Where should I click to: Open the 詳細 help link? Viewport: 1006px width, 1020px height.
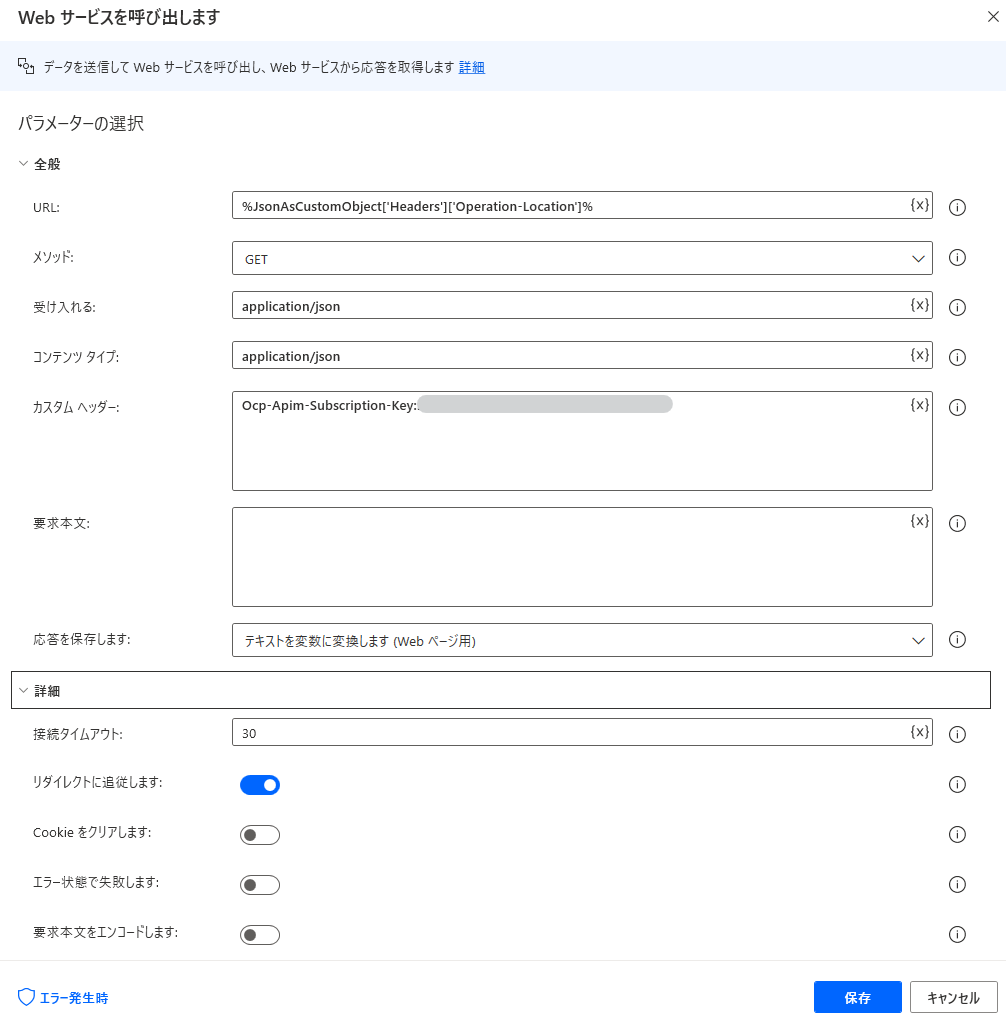point(472,67)
